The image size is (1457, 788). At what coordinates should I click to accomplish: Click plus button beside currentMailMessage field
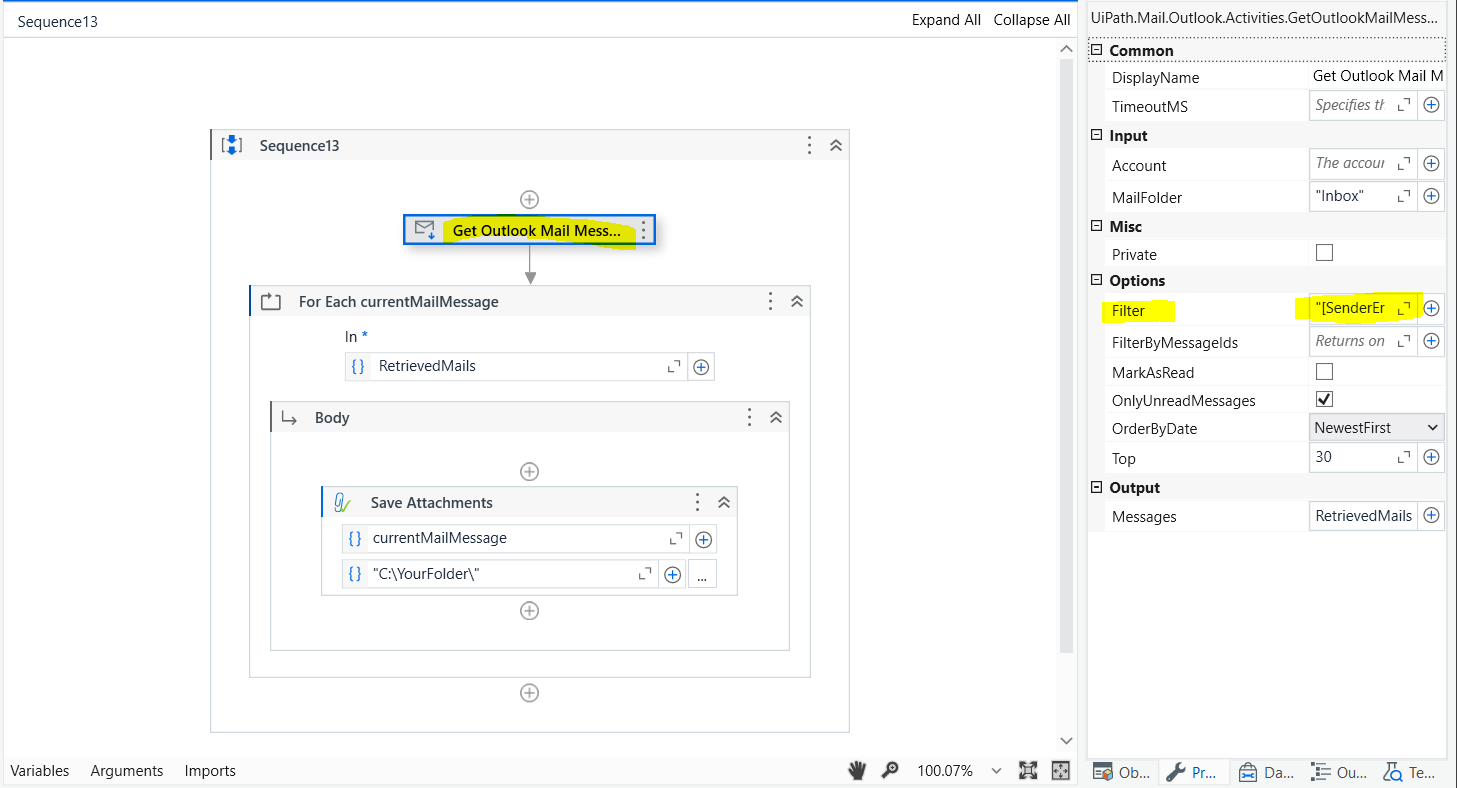703,539
